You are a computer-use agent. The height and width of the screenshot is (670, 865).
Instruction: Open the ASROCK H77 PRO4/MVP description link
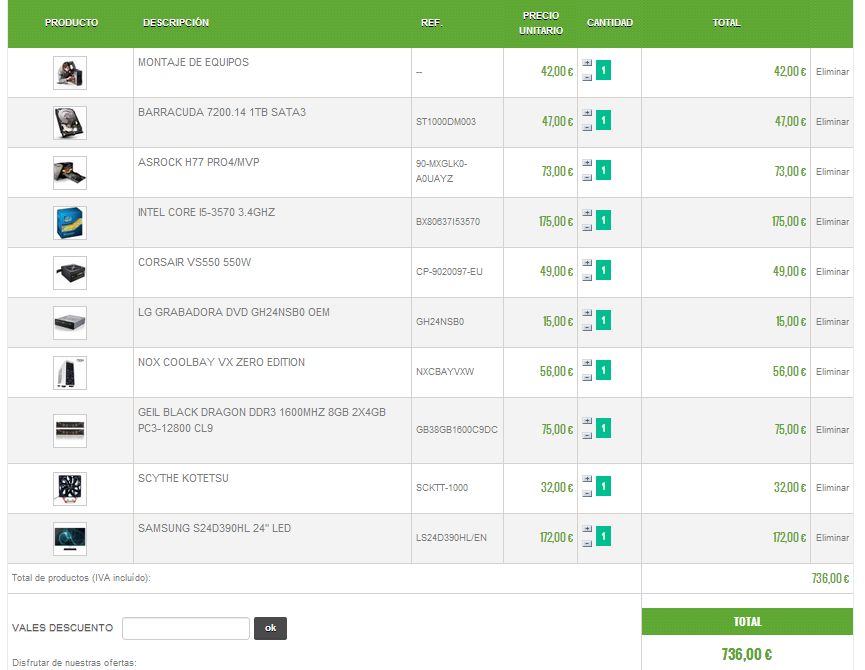pyautogui.click(x=199, y=163)
